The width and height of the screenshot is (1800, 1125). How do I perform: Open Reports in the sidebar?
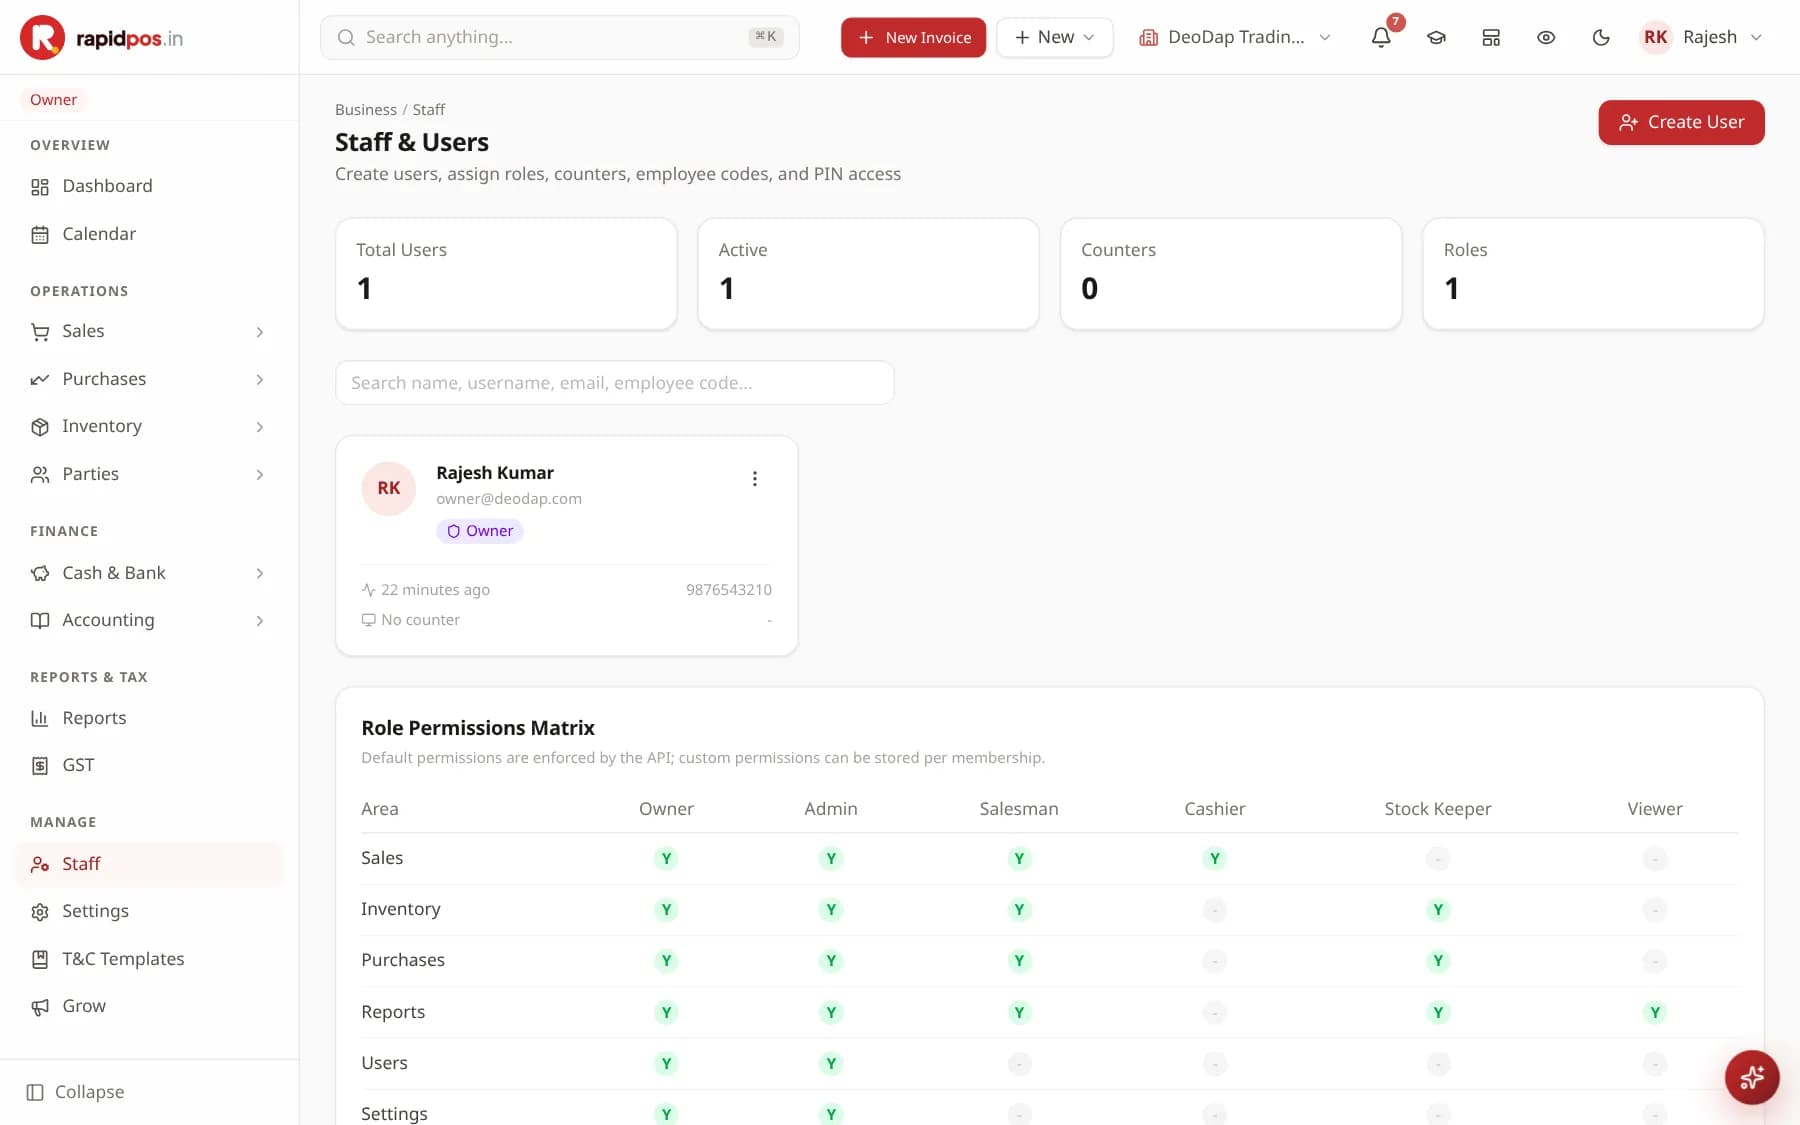tap(150, 718)
